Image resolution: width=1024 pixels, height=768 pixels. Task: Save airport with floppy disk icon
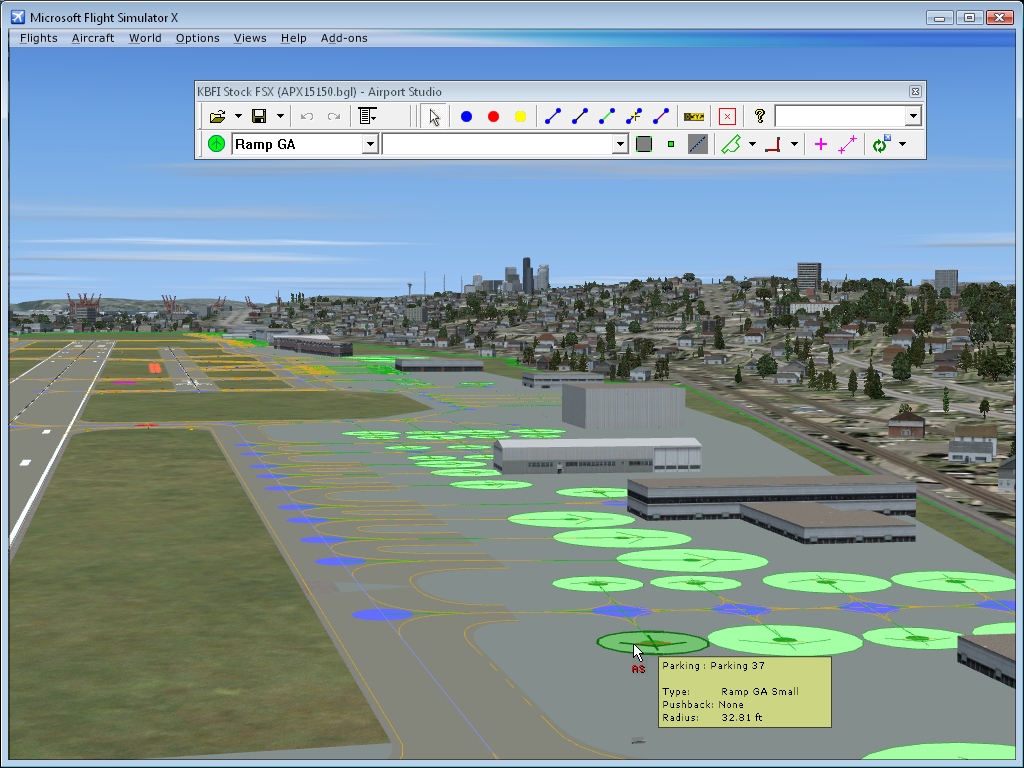[259, 116]
